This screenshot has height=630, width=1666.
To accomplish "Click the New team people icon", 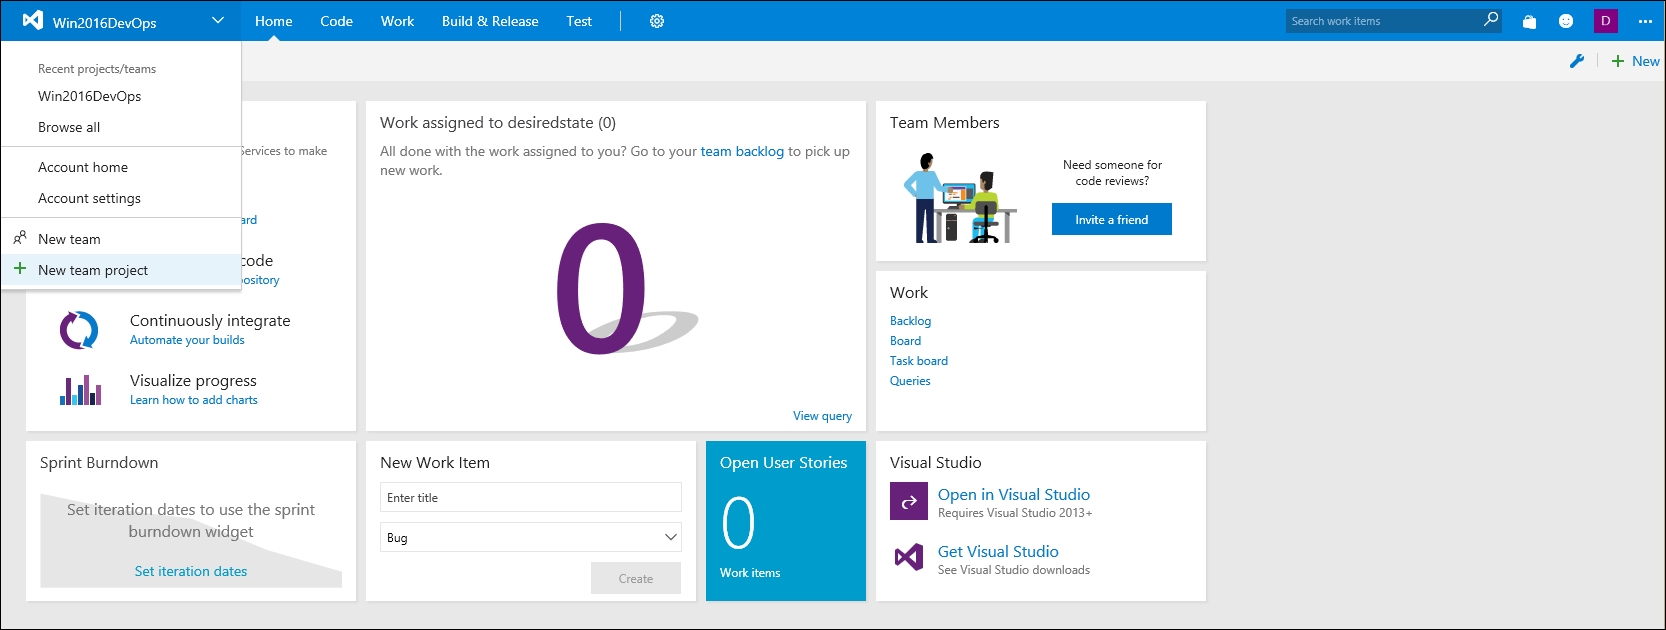I will coord(20,238).
